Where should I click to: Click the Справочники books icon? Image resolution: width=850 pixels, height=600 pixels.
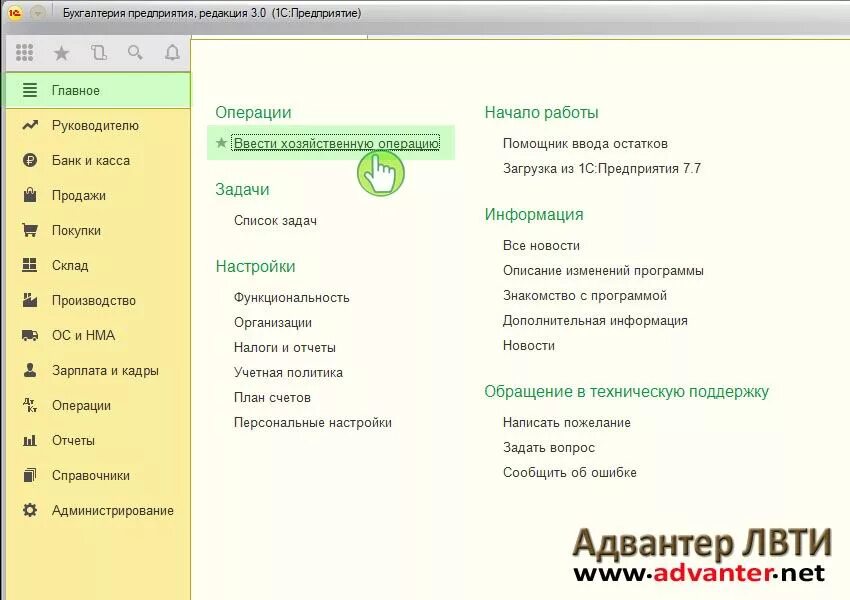click(x=30, y=475)
